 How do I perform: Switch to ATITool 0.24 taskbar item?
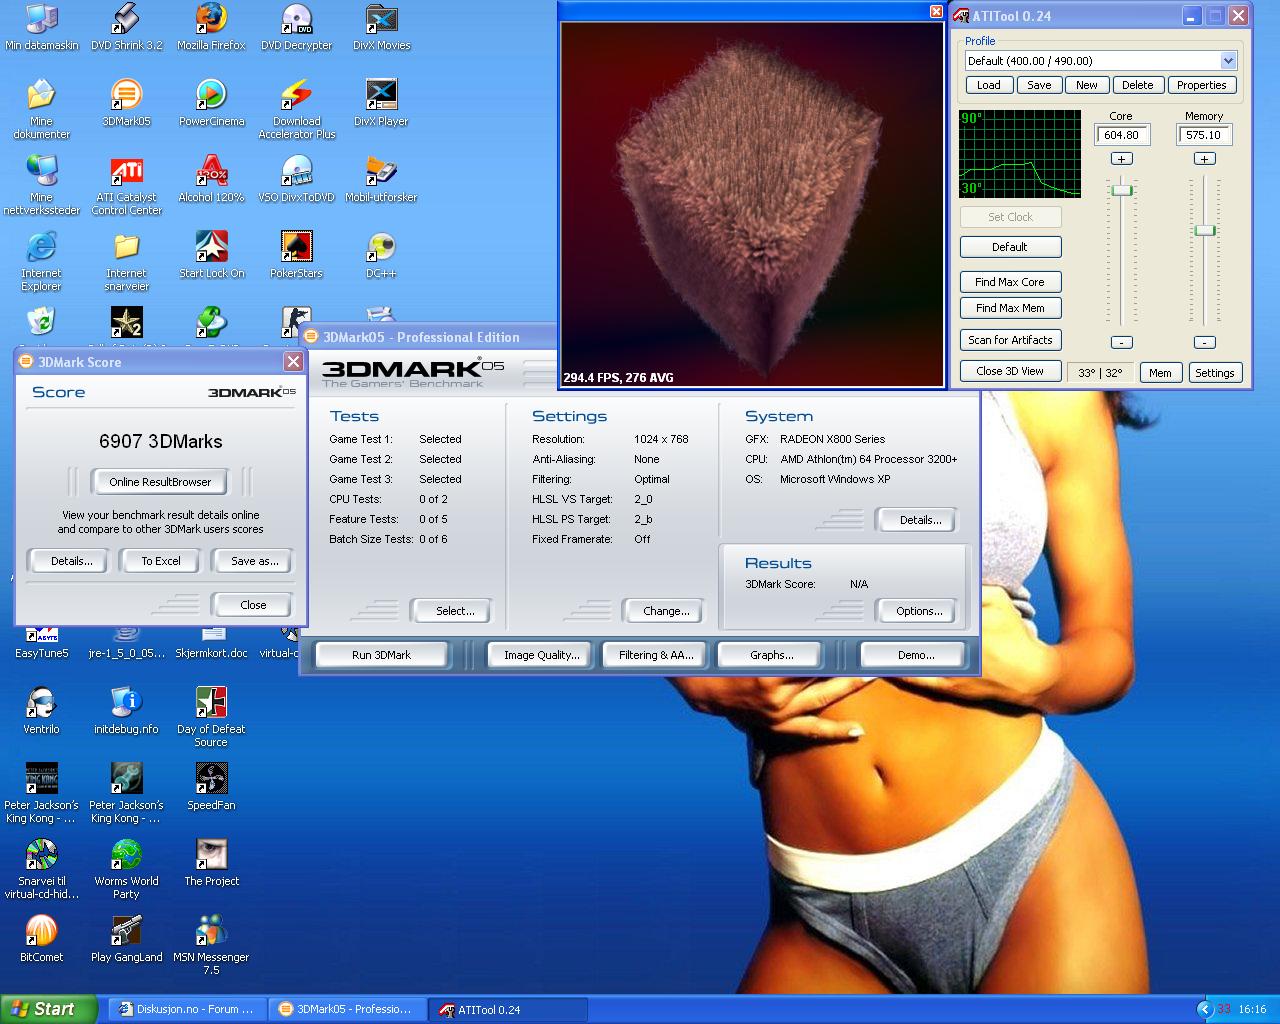click(x=507, y=1009)
